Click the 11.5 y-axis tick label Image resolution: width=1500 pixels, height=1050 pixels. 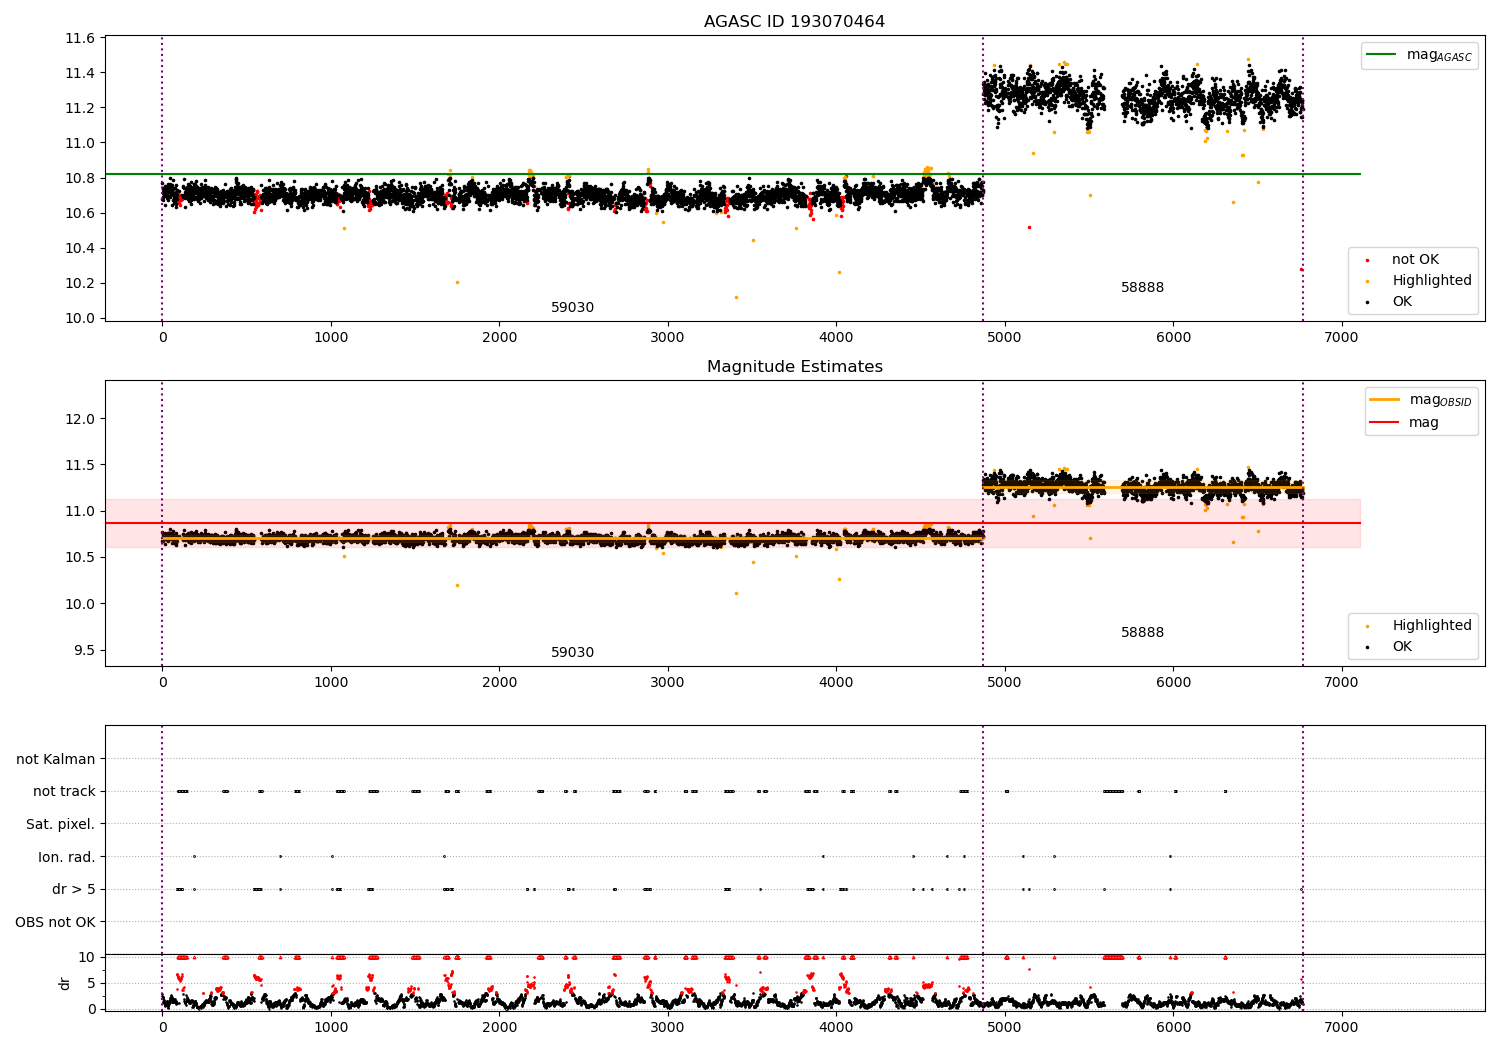click(79, 465)
